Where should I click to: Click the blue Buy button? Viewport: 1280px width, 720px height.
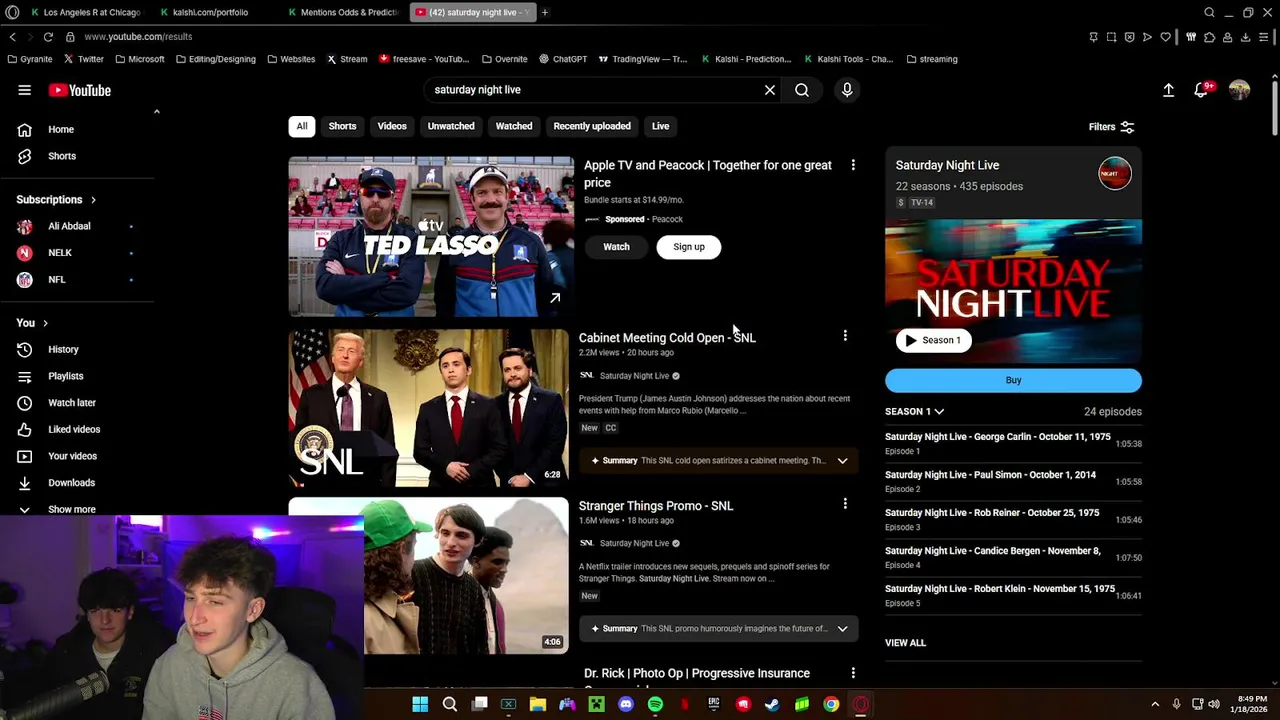(x=1013, y=380)
